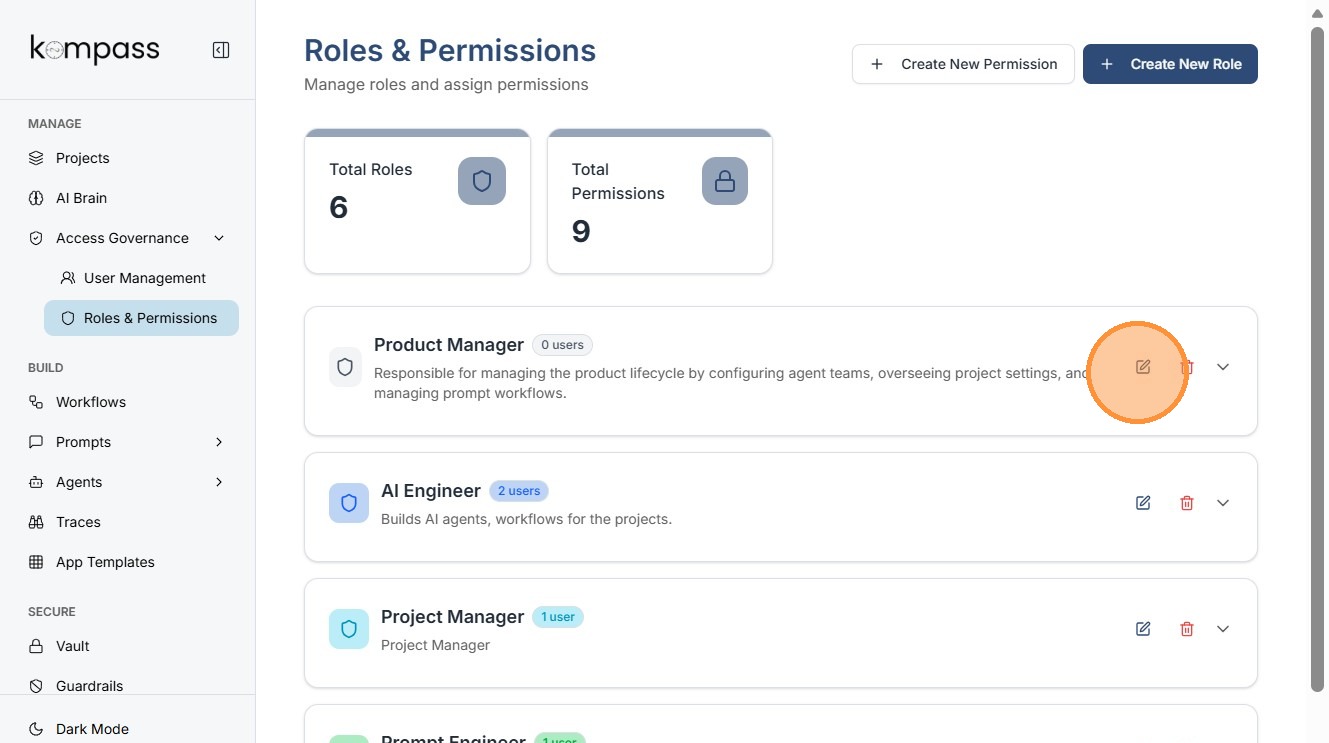Toggle Dark Mode
Viewport: 1329px width, 743px height.
tap(92, 729)
